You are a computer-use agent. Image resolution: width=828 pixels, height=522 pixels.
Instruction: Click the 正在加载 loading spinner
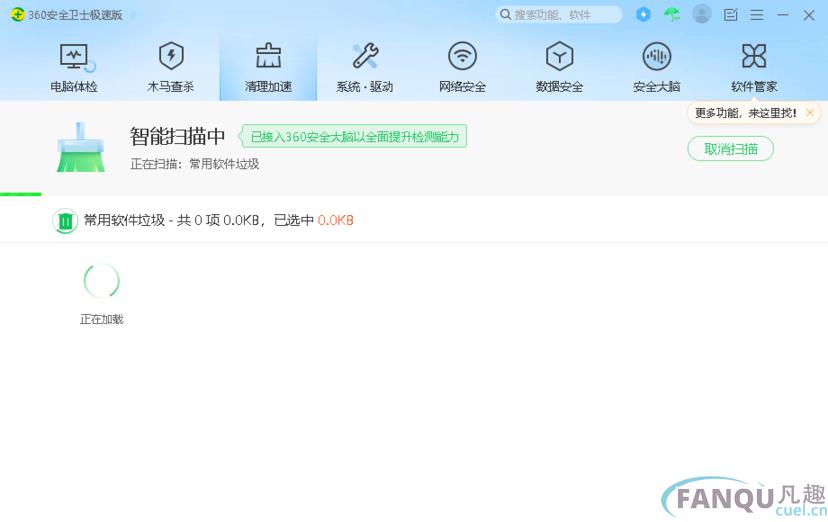pos(101,282)
